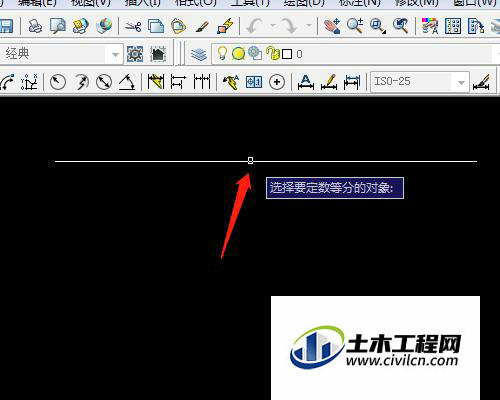
Task: Open the Undo history dropdown arrow
Action: (273, 25)
